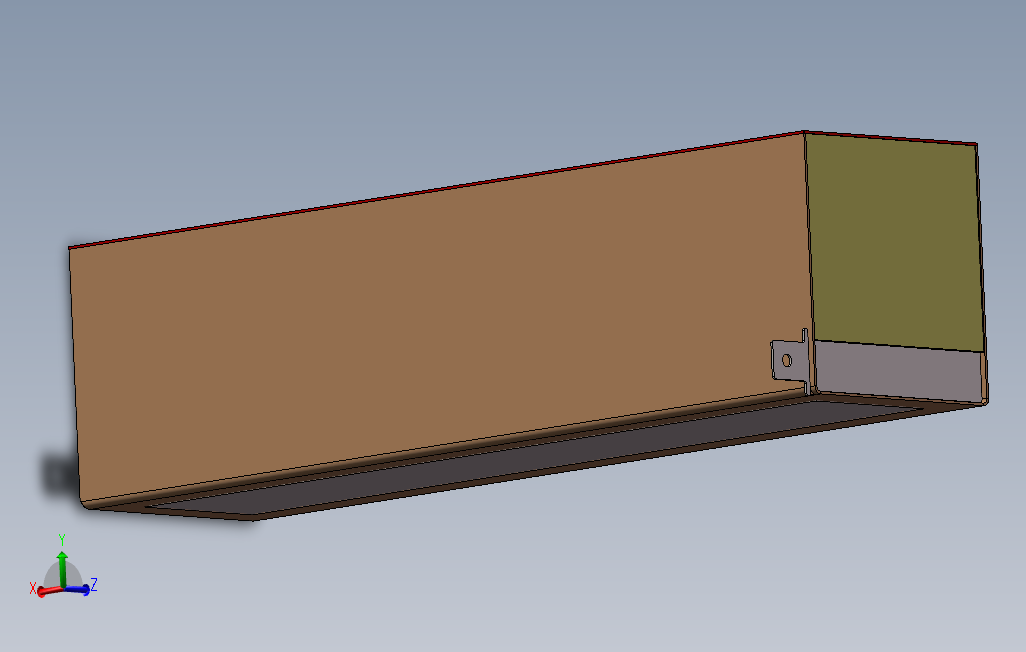Select the round hole in the mounting tab
Screen dimensions: 1026x652
[787, 361]
